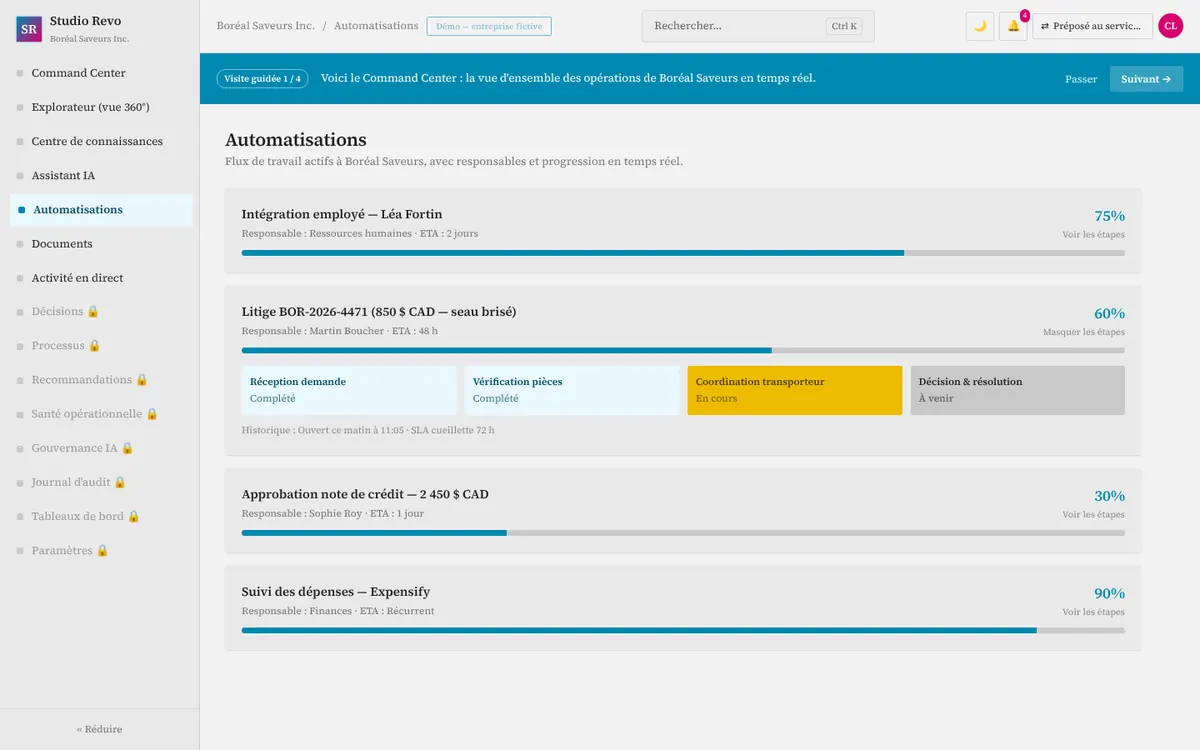Expand steps for Intégration employé

point(1093,235)
